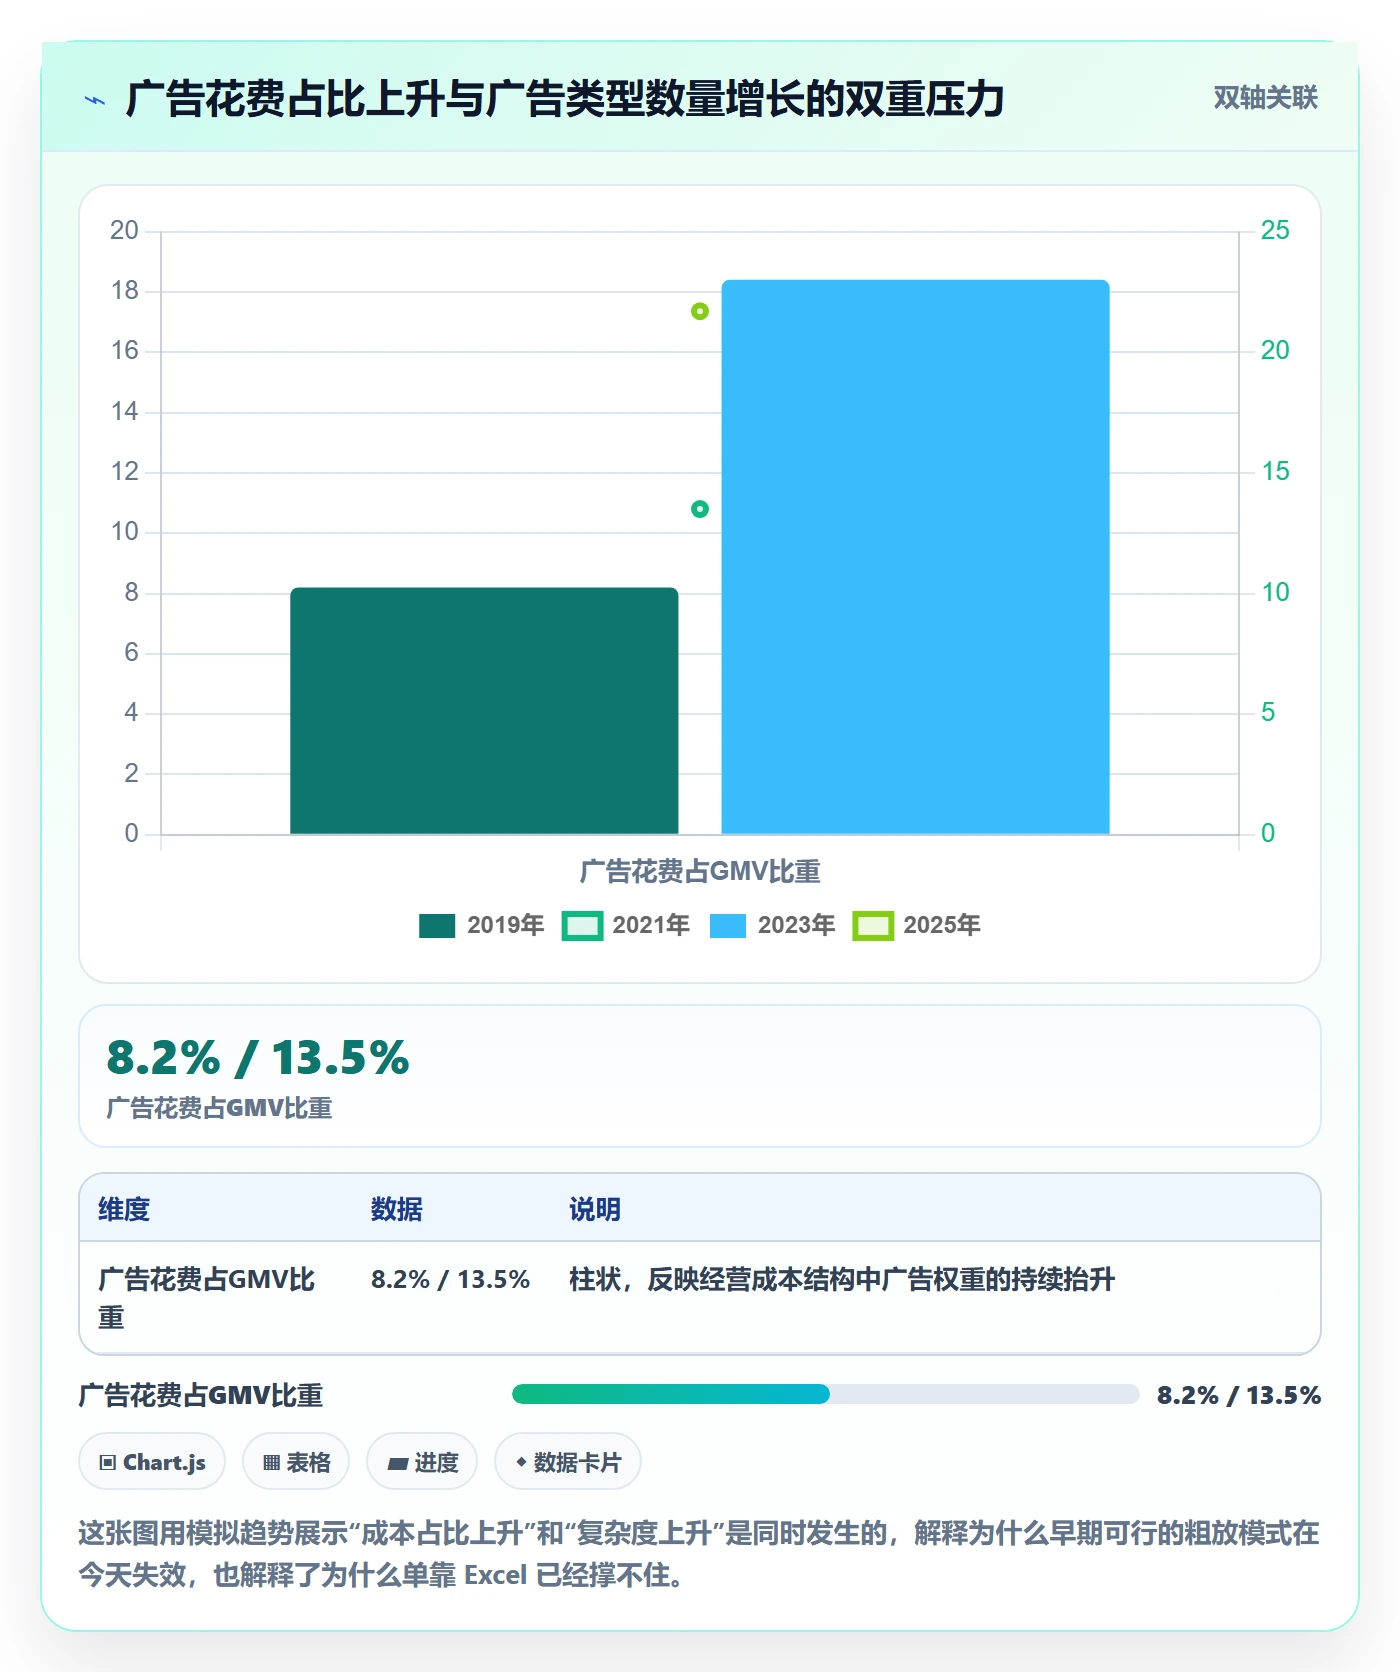
Task: Click the 表格 tag chip
Action: [296, 1462]
